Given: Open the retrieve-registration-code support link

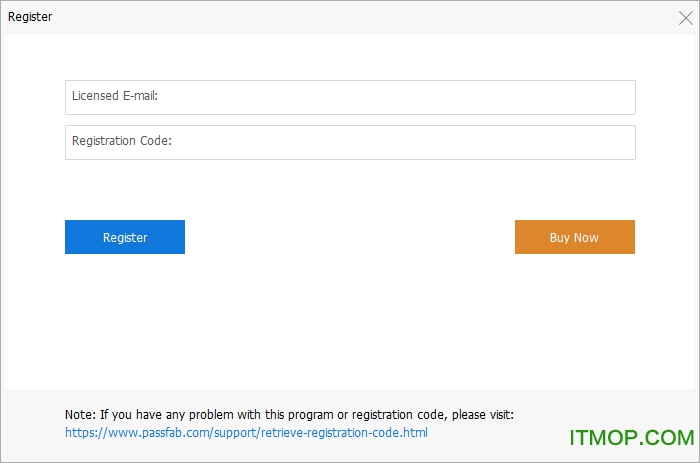Looking at the screenshot, I should point(246,433).
